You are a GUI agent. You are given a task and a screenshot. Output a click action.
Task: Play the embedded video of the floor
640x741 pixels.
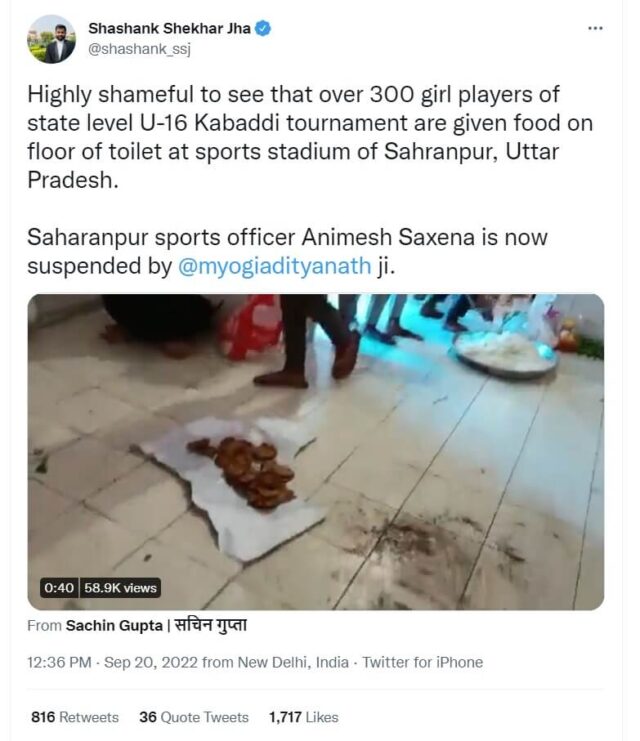[315, 450]
